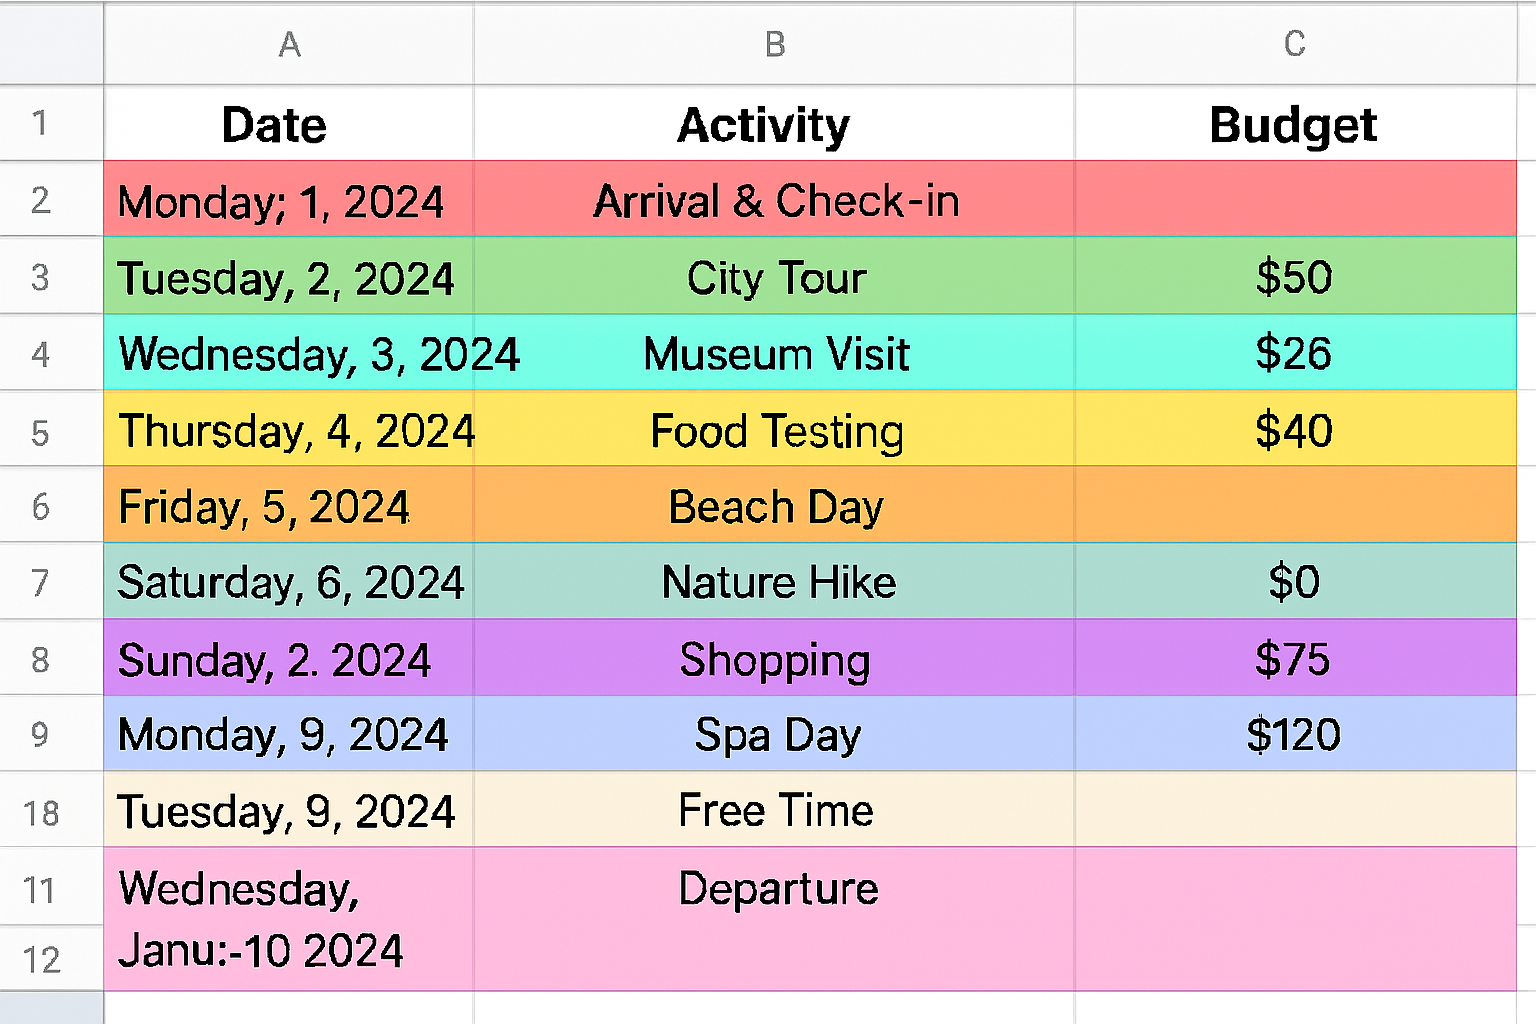Select the column C header
The height and width of the screenshot is (1024, 1536).
click(x=1294, y=44)
